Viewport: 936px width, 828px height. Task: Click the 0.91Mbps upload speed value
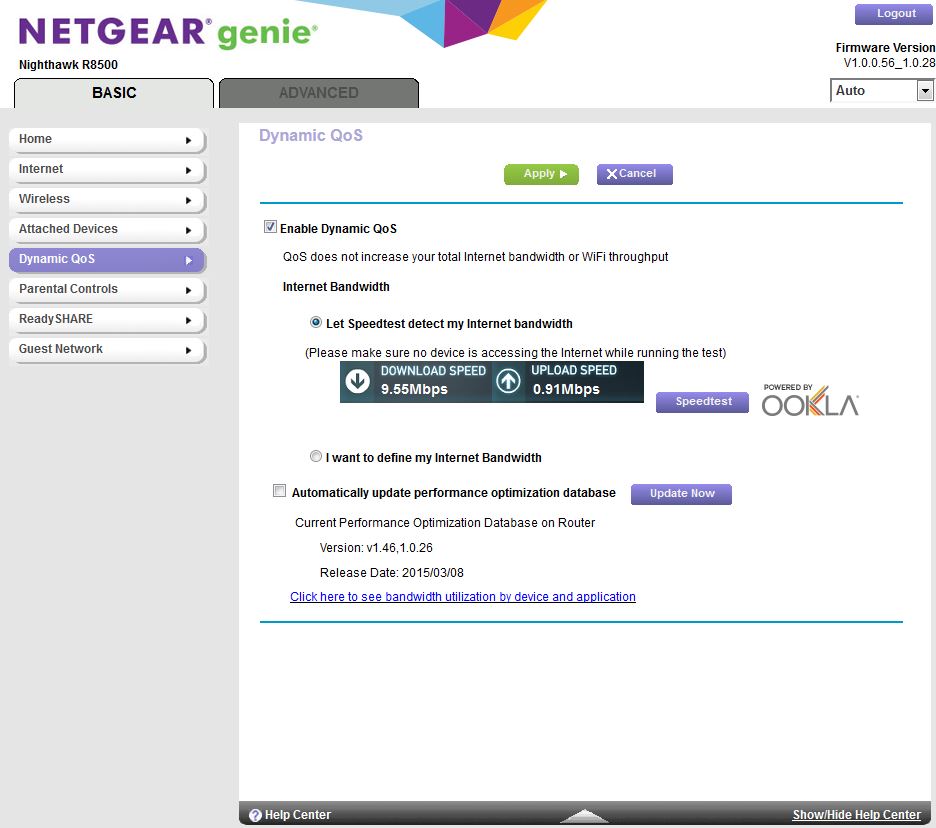pyautogui.click(x=566, y=390)
